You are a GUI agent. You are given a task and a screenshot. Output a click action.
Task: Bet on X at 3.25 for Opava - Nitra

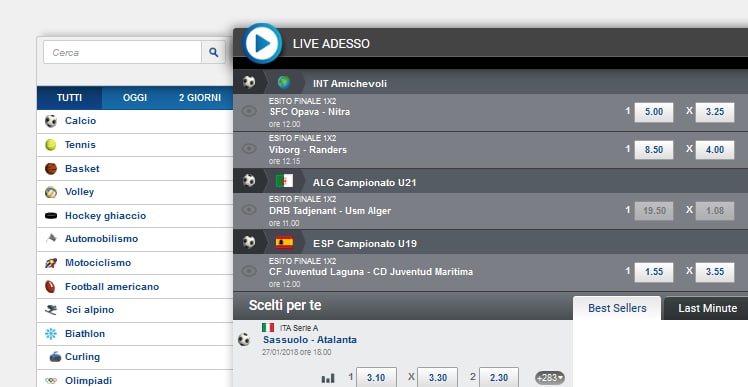715,112
